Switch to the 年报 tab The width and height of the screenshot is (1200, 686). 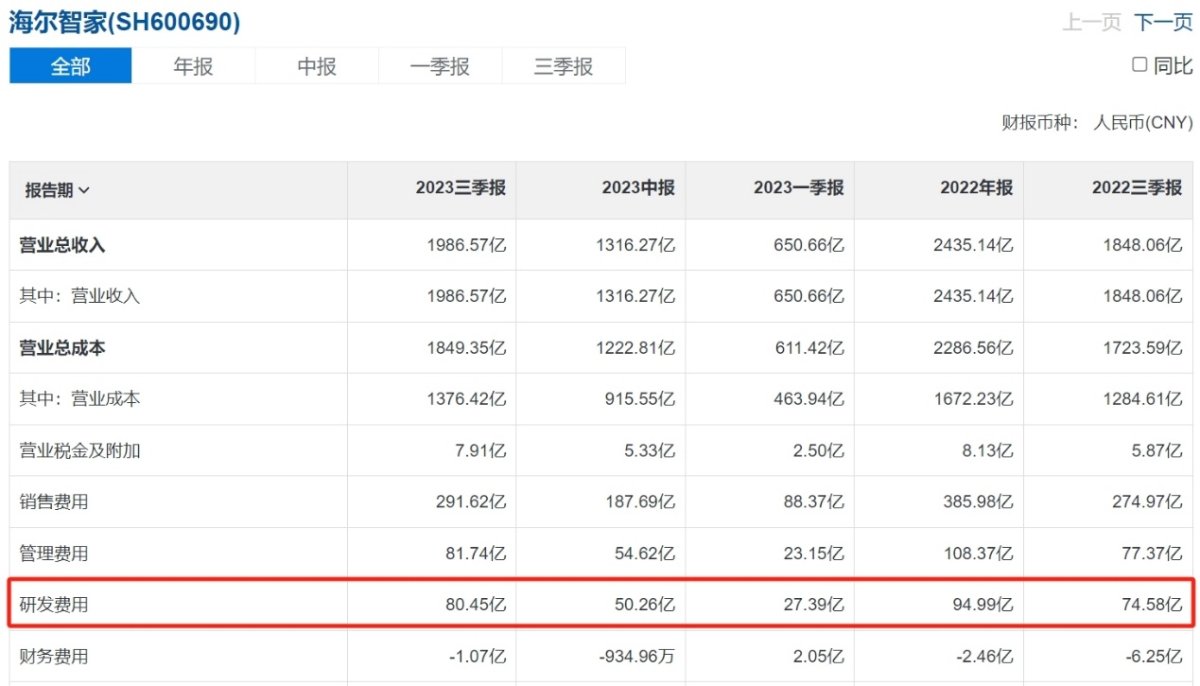coord(193,67)
